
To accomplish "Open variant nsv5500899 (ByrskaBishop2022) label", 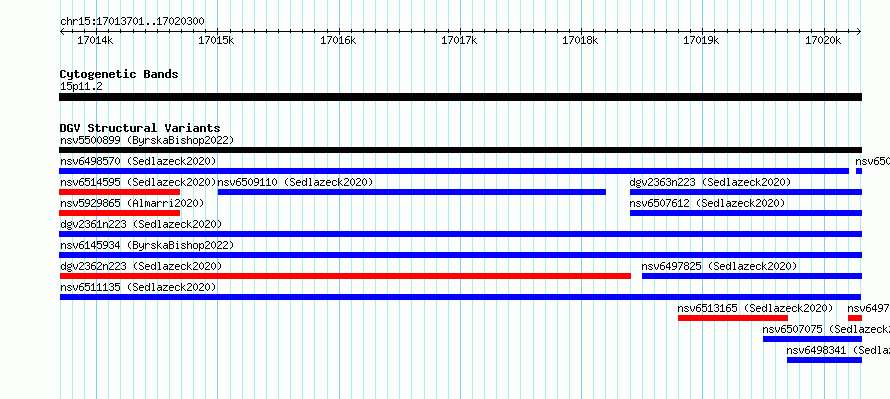I will click(x=147, y=140).
